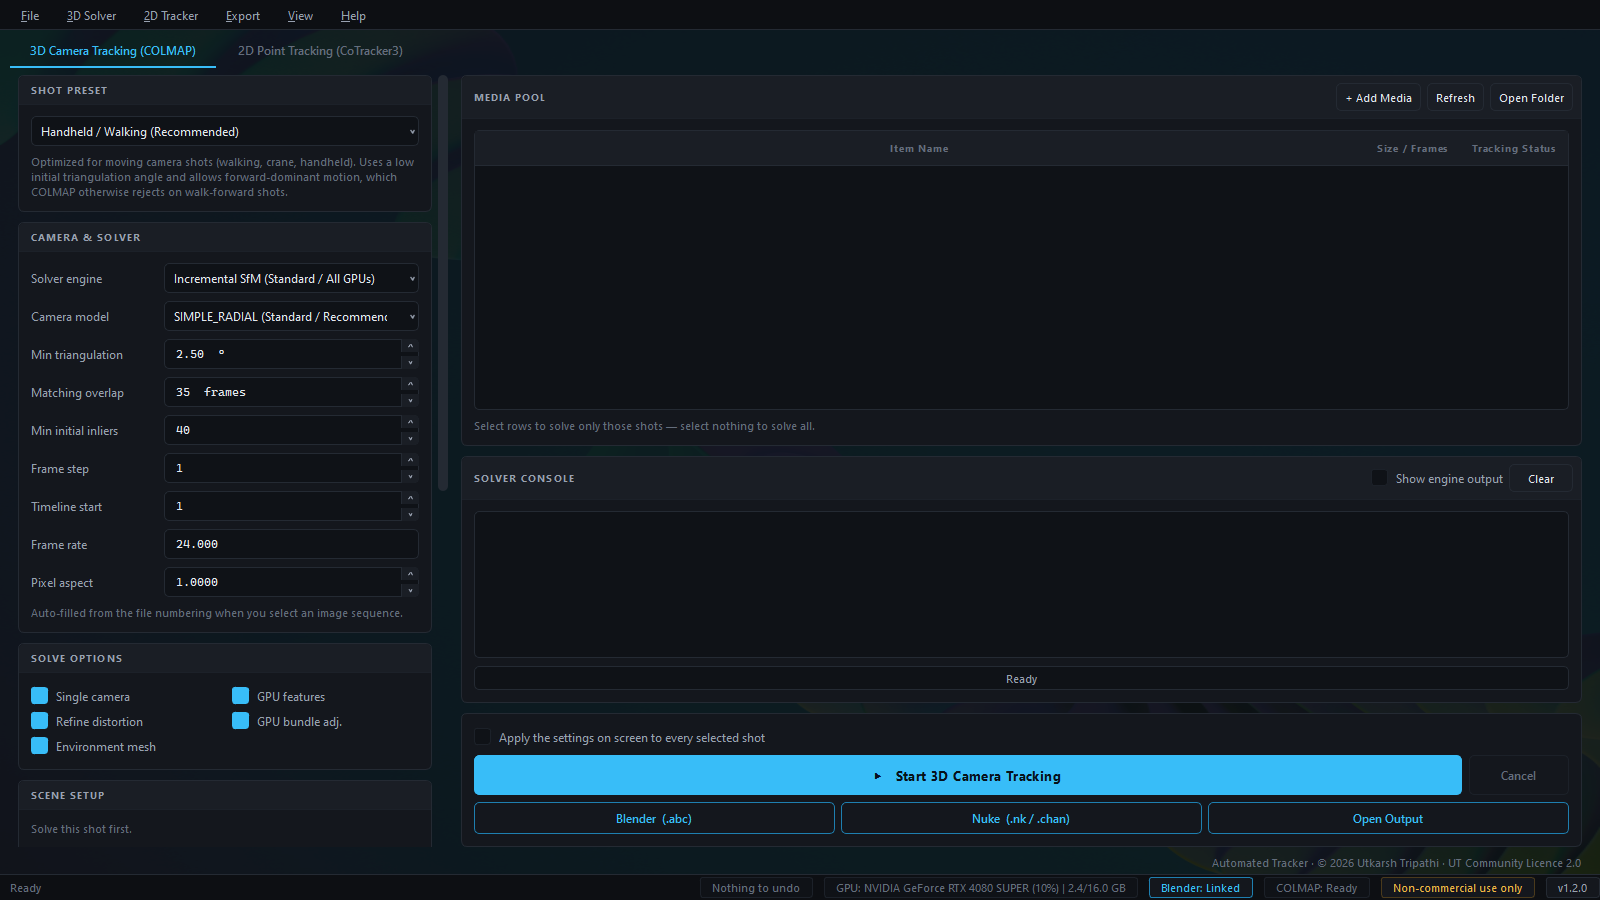Click the Nothing to undo status item
The height and width of the screenshot is (900, 1600).
(x=756, y=888)
